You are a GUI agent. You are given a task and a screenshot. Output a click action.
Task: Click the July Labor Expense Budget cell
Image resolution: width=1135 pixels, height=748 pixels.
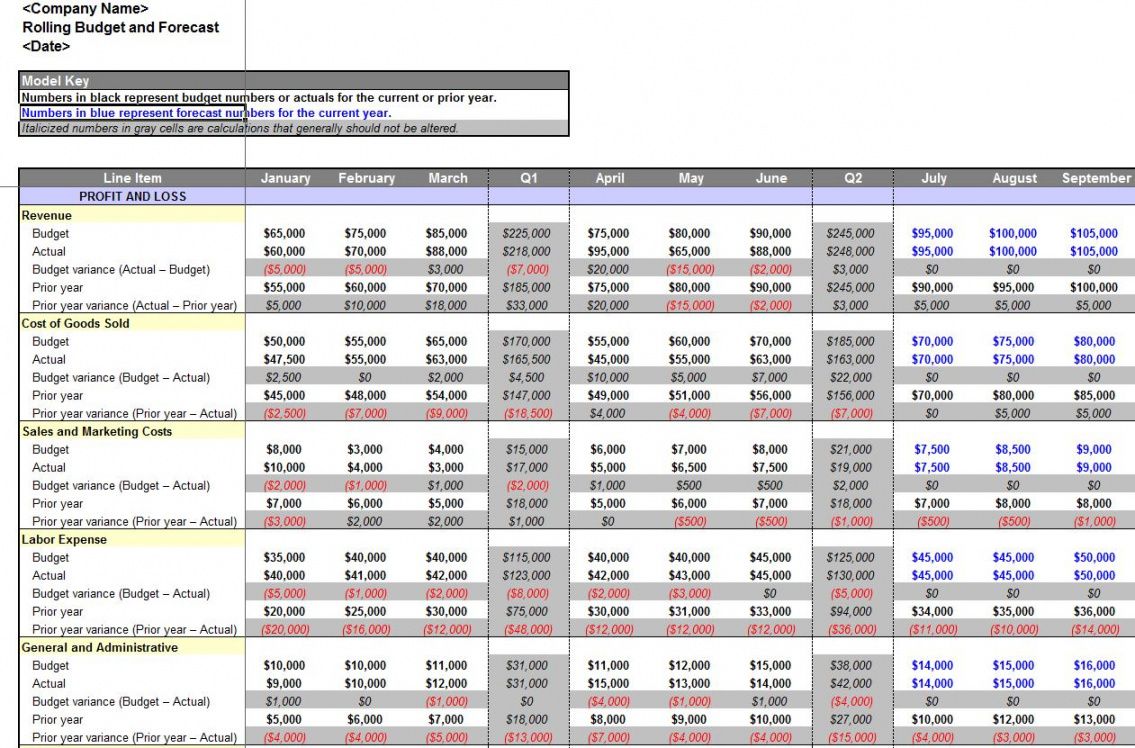pyautogui.click(x=932, y=557)
